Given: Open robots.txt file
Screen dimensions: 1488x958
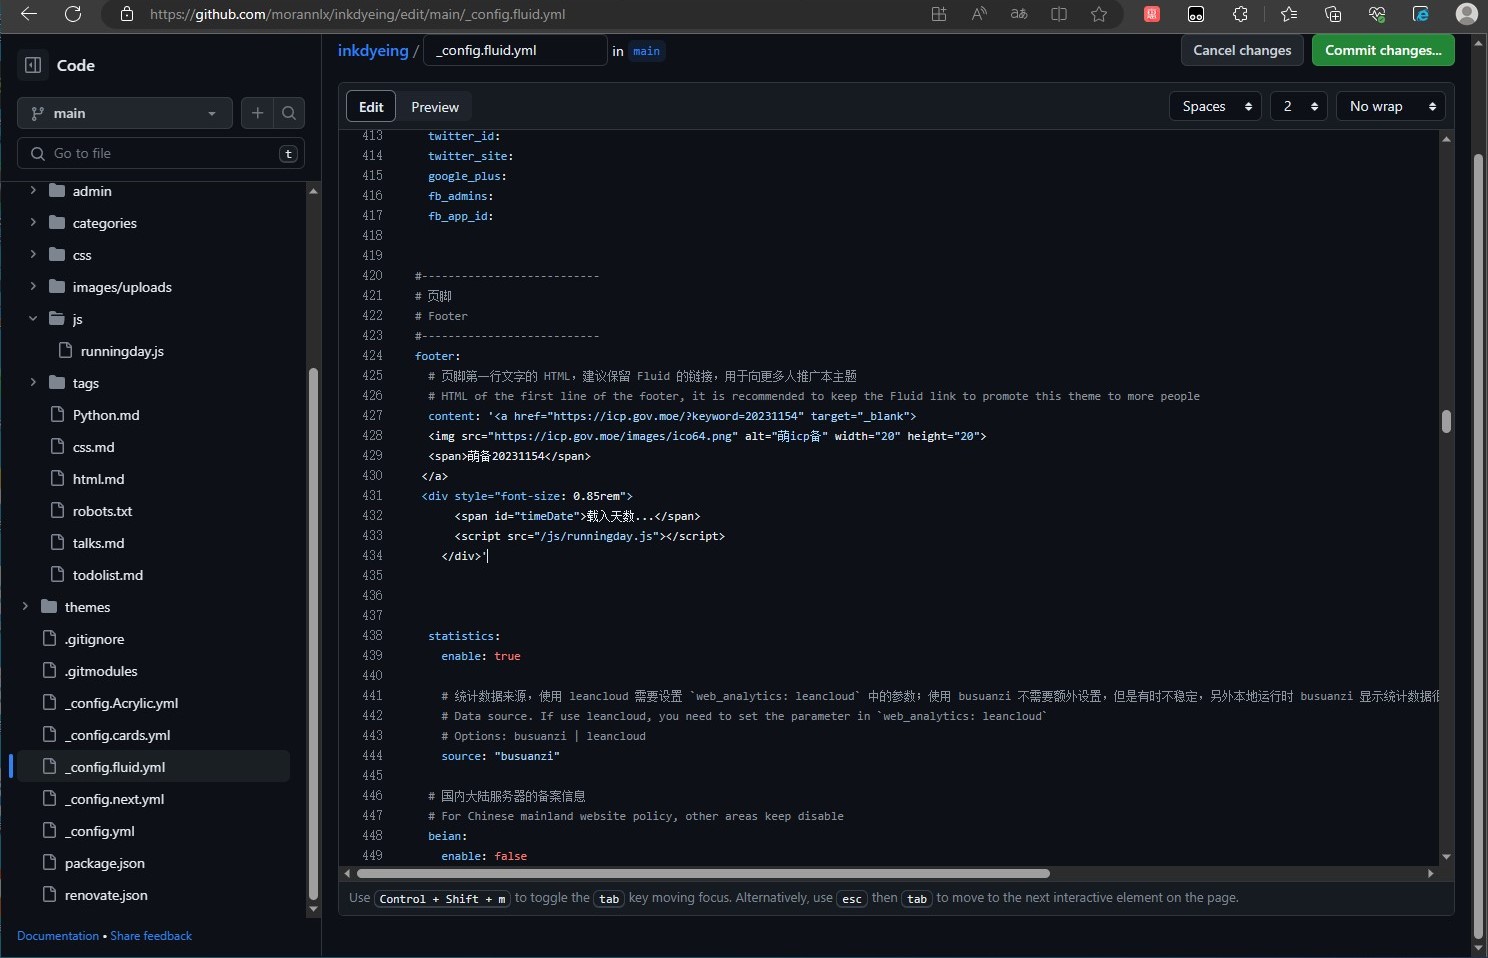Looking at the screenshot, I should pos(102,511).
